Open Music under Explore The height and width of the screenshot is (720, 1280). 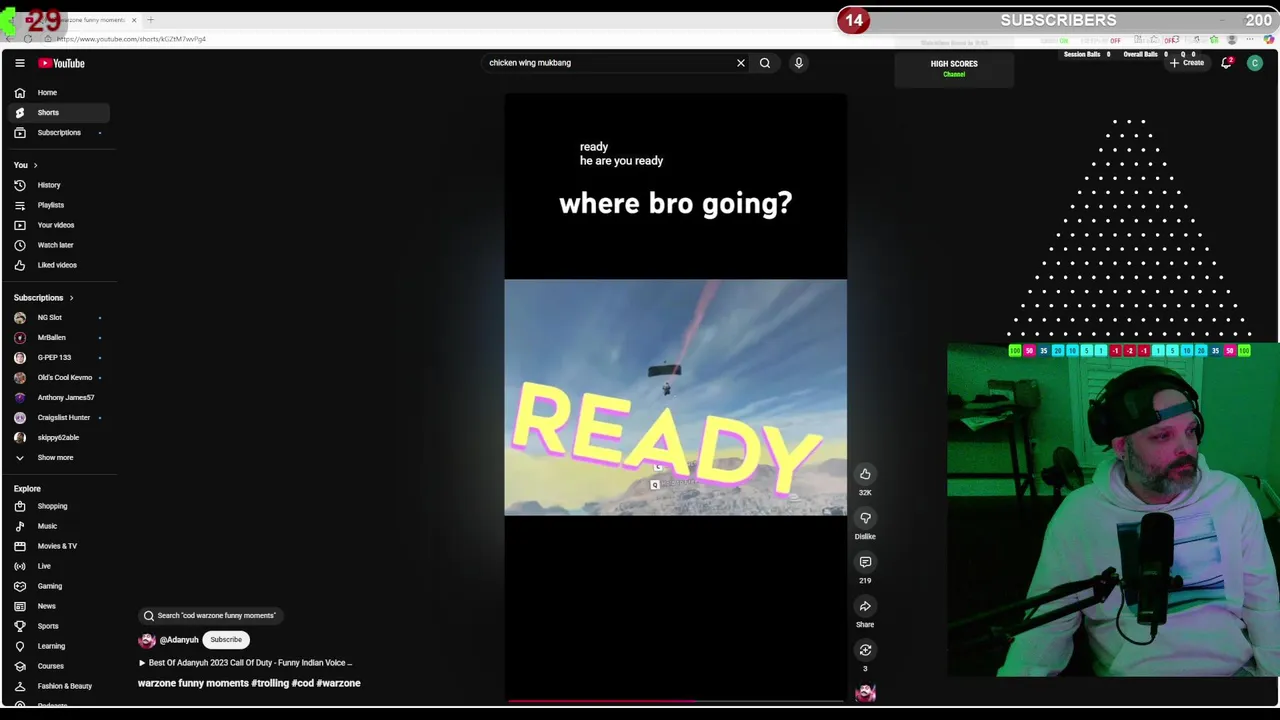[x=60, y=526]
